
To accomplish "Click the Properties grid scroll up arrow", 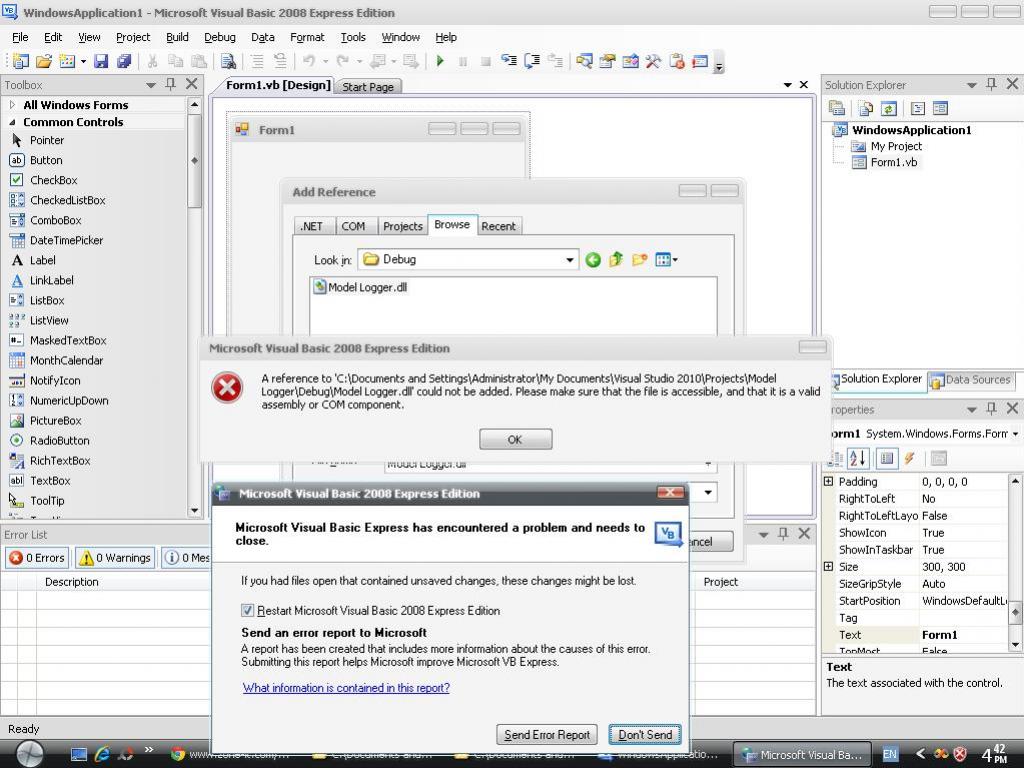I will coord(1016,481).
